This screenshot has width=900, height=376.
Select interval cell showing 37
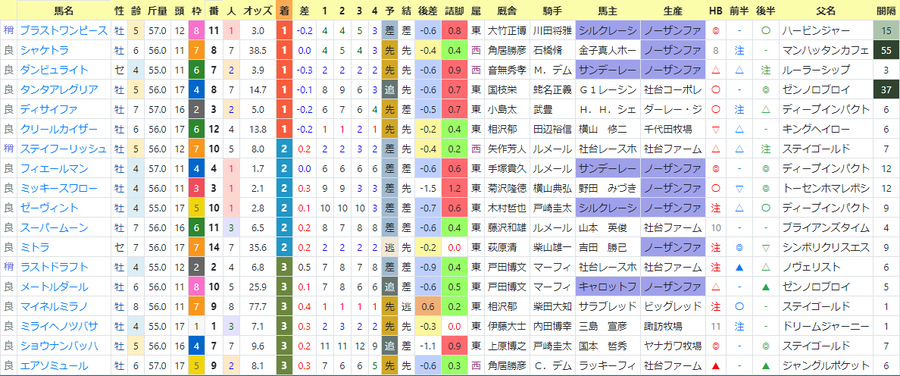click(x=887, y=90)
